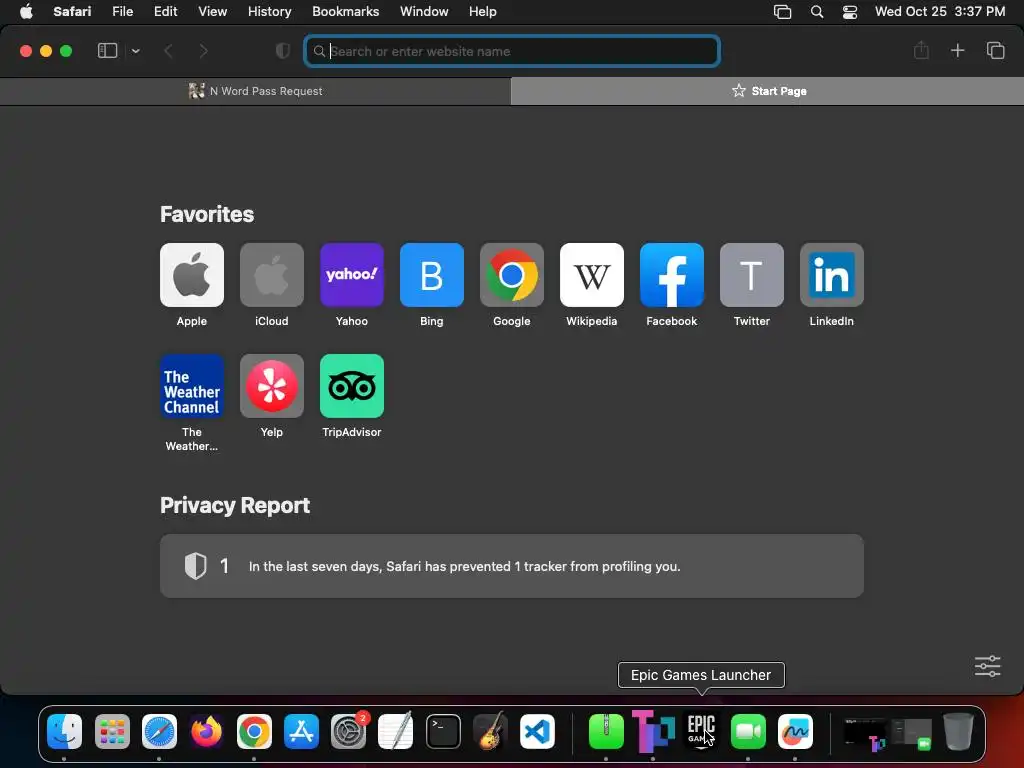
Task: Open App Store from the Dock
Action: pos(301,731)
